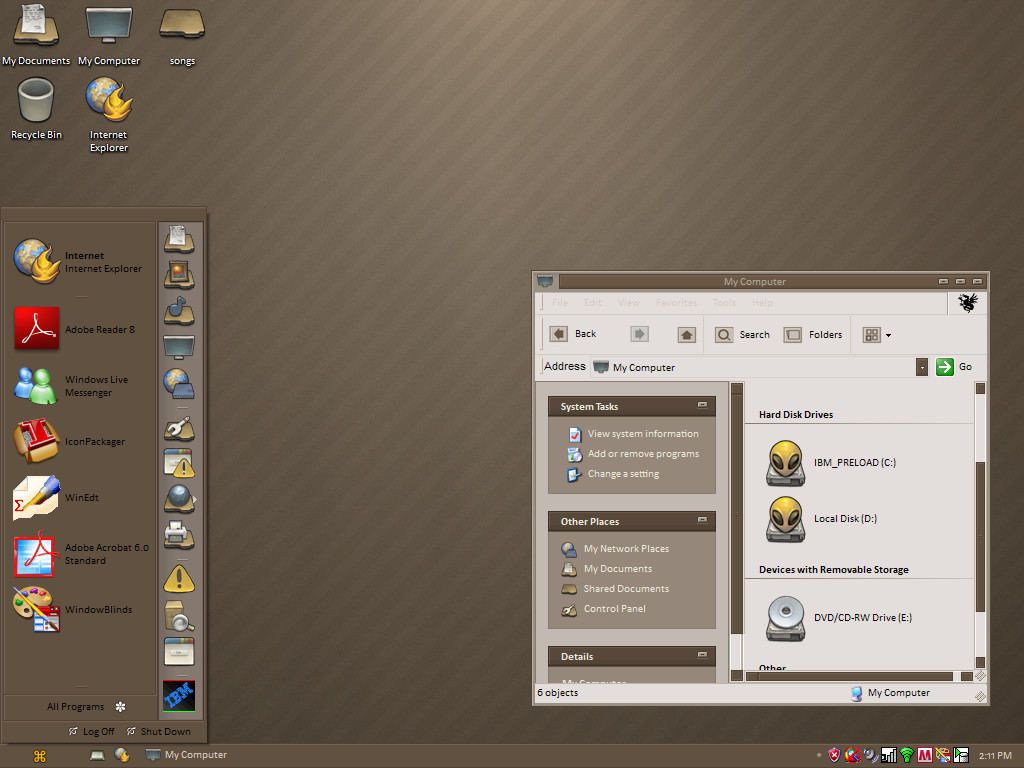Image resolution: width=1024 pixels, height=768 pixels.
Task: Expand All Programs in start menu
Action: (x=86, y=707)
